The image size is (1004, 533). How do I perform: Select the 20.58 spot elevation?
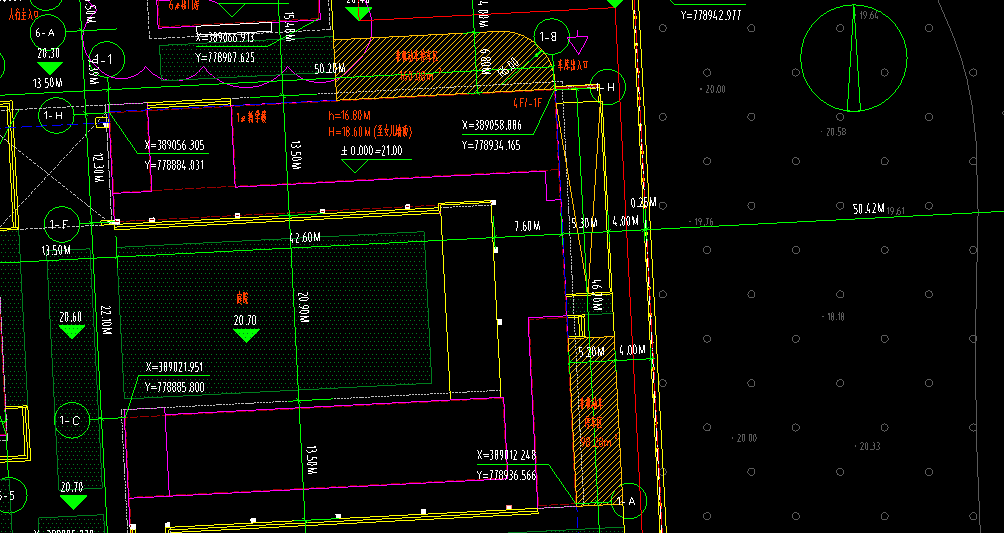834,132
